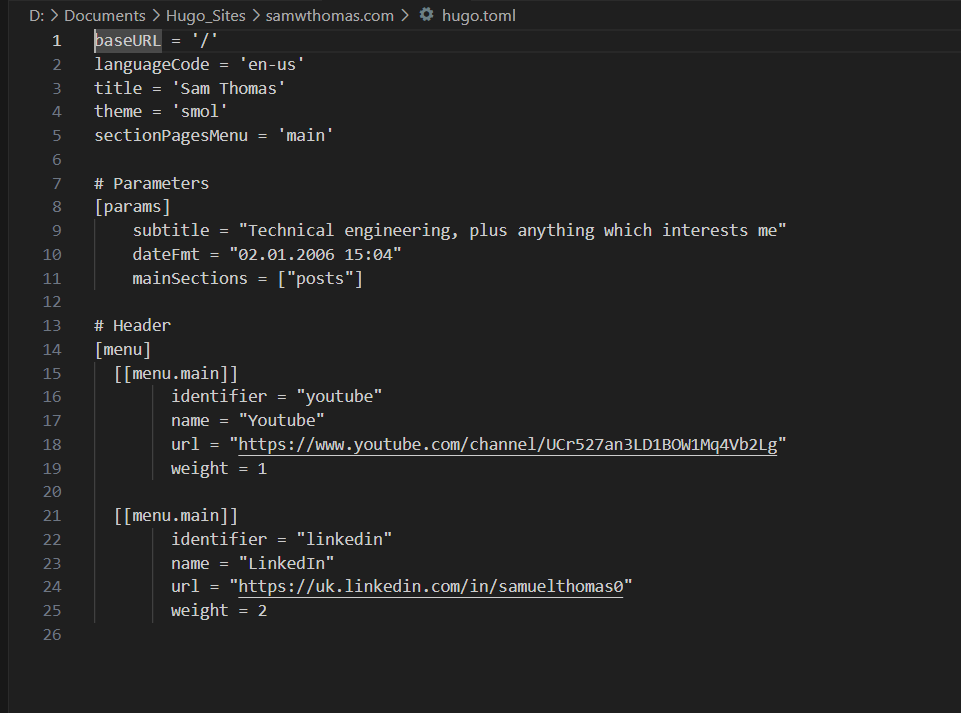Follow the YouTube channel URL link
961x713 pixels.
tap(507, 444)
